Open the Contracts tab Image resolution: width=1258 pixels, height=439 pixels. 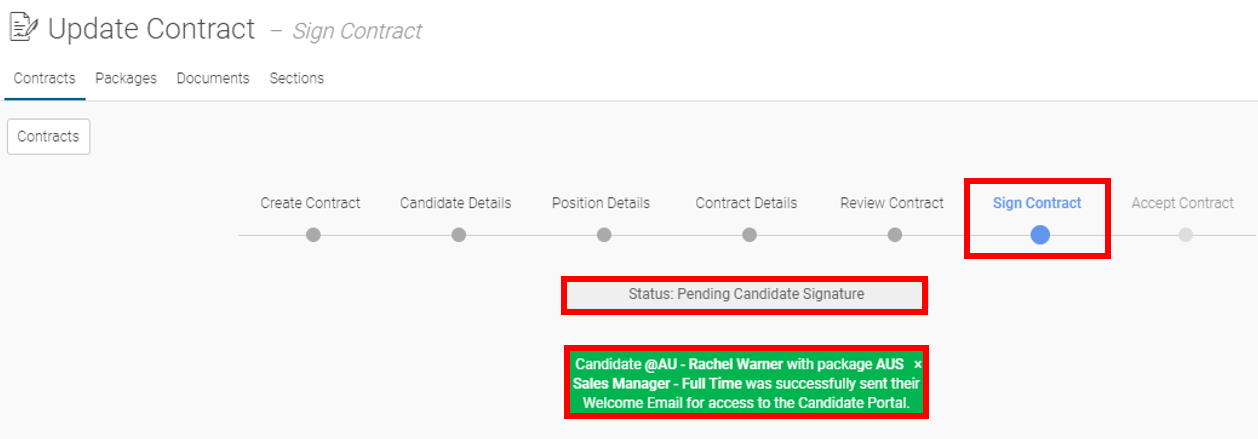pos(44,78)
